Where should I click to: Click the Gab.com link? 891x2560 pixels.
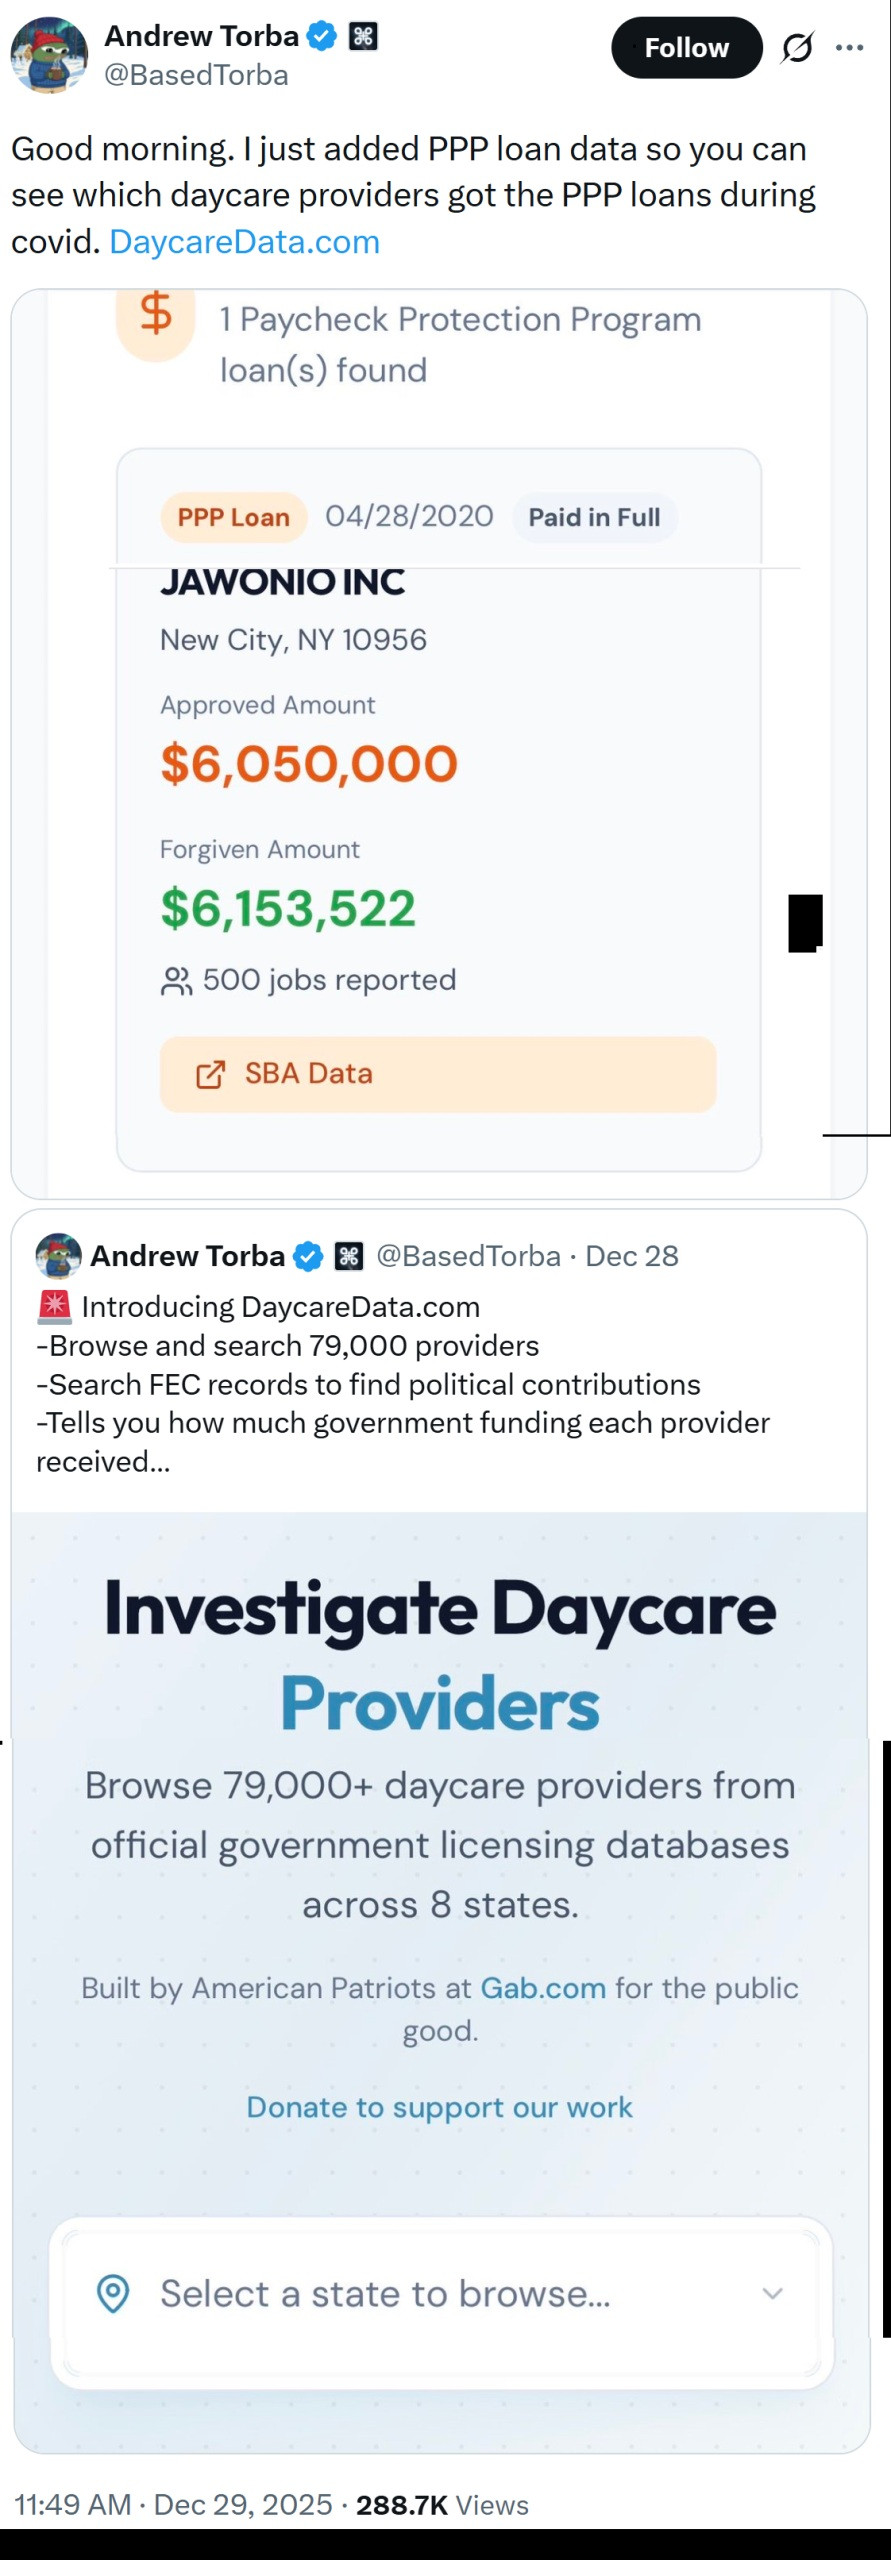(543, 1988)
